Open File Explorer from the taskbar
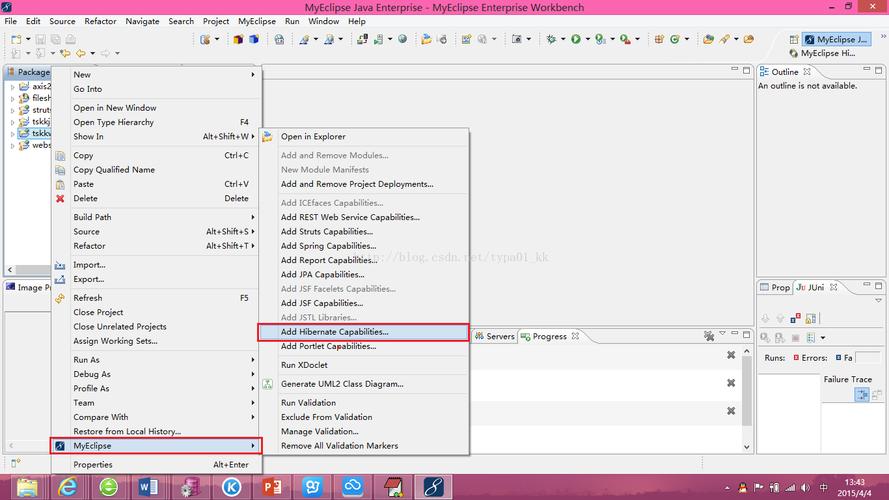This screenshot has width=889, height=500. pyautogui.click(x=27, y=487)
